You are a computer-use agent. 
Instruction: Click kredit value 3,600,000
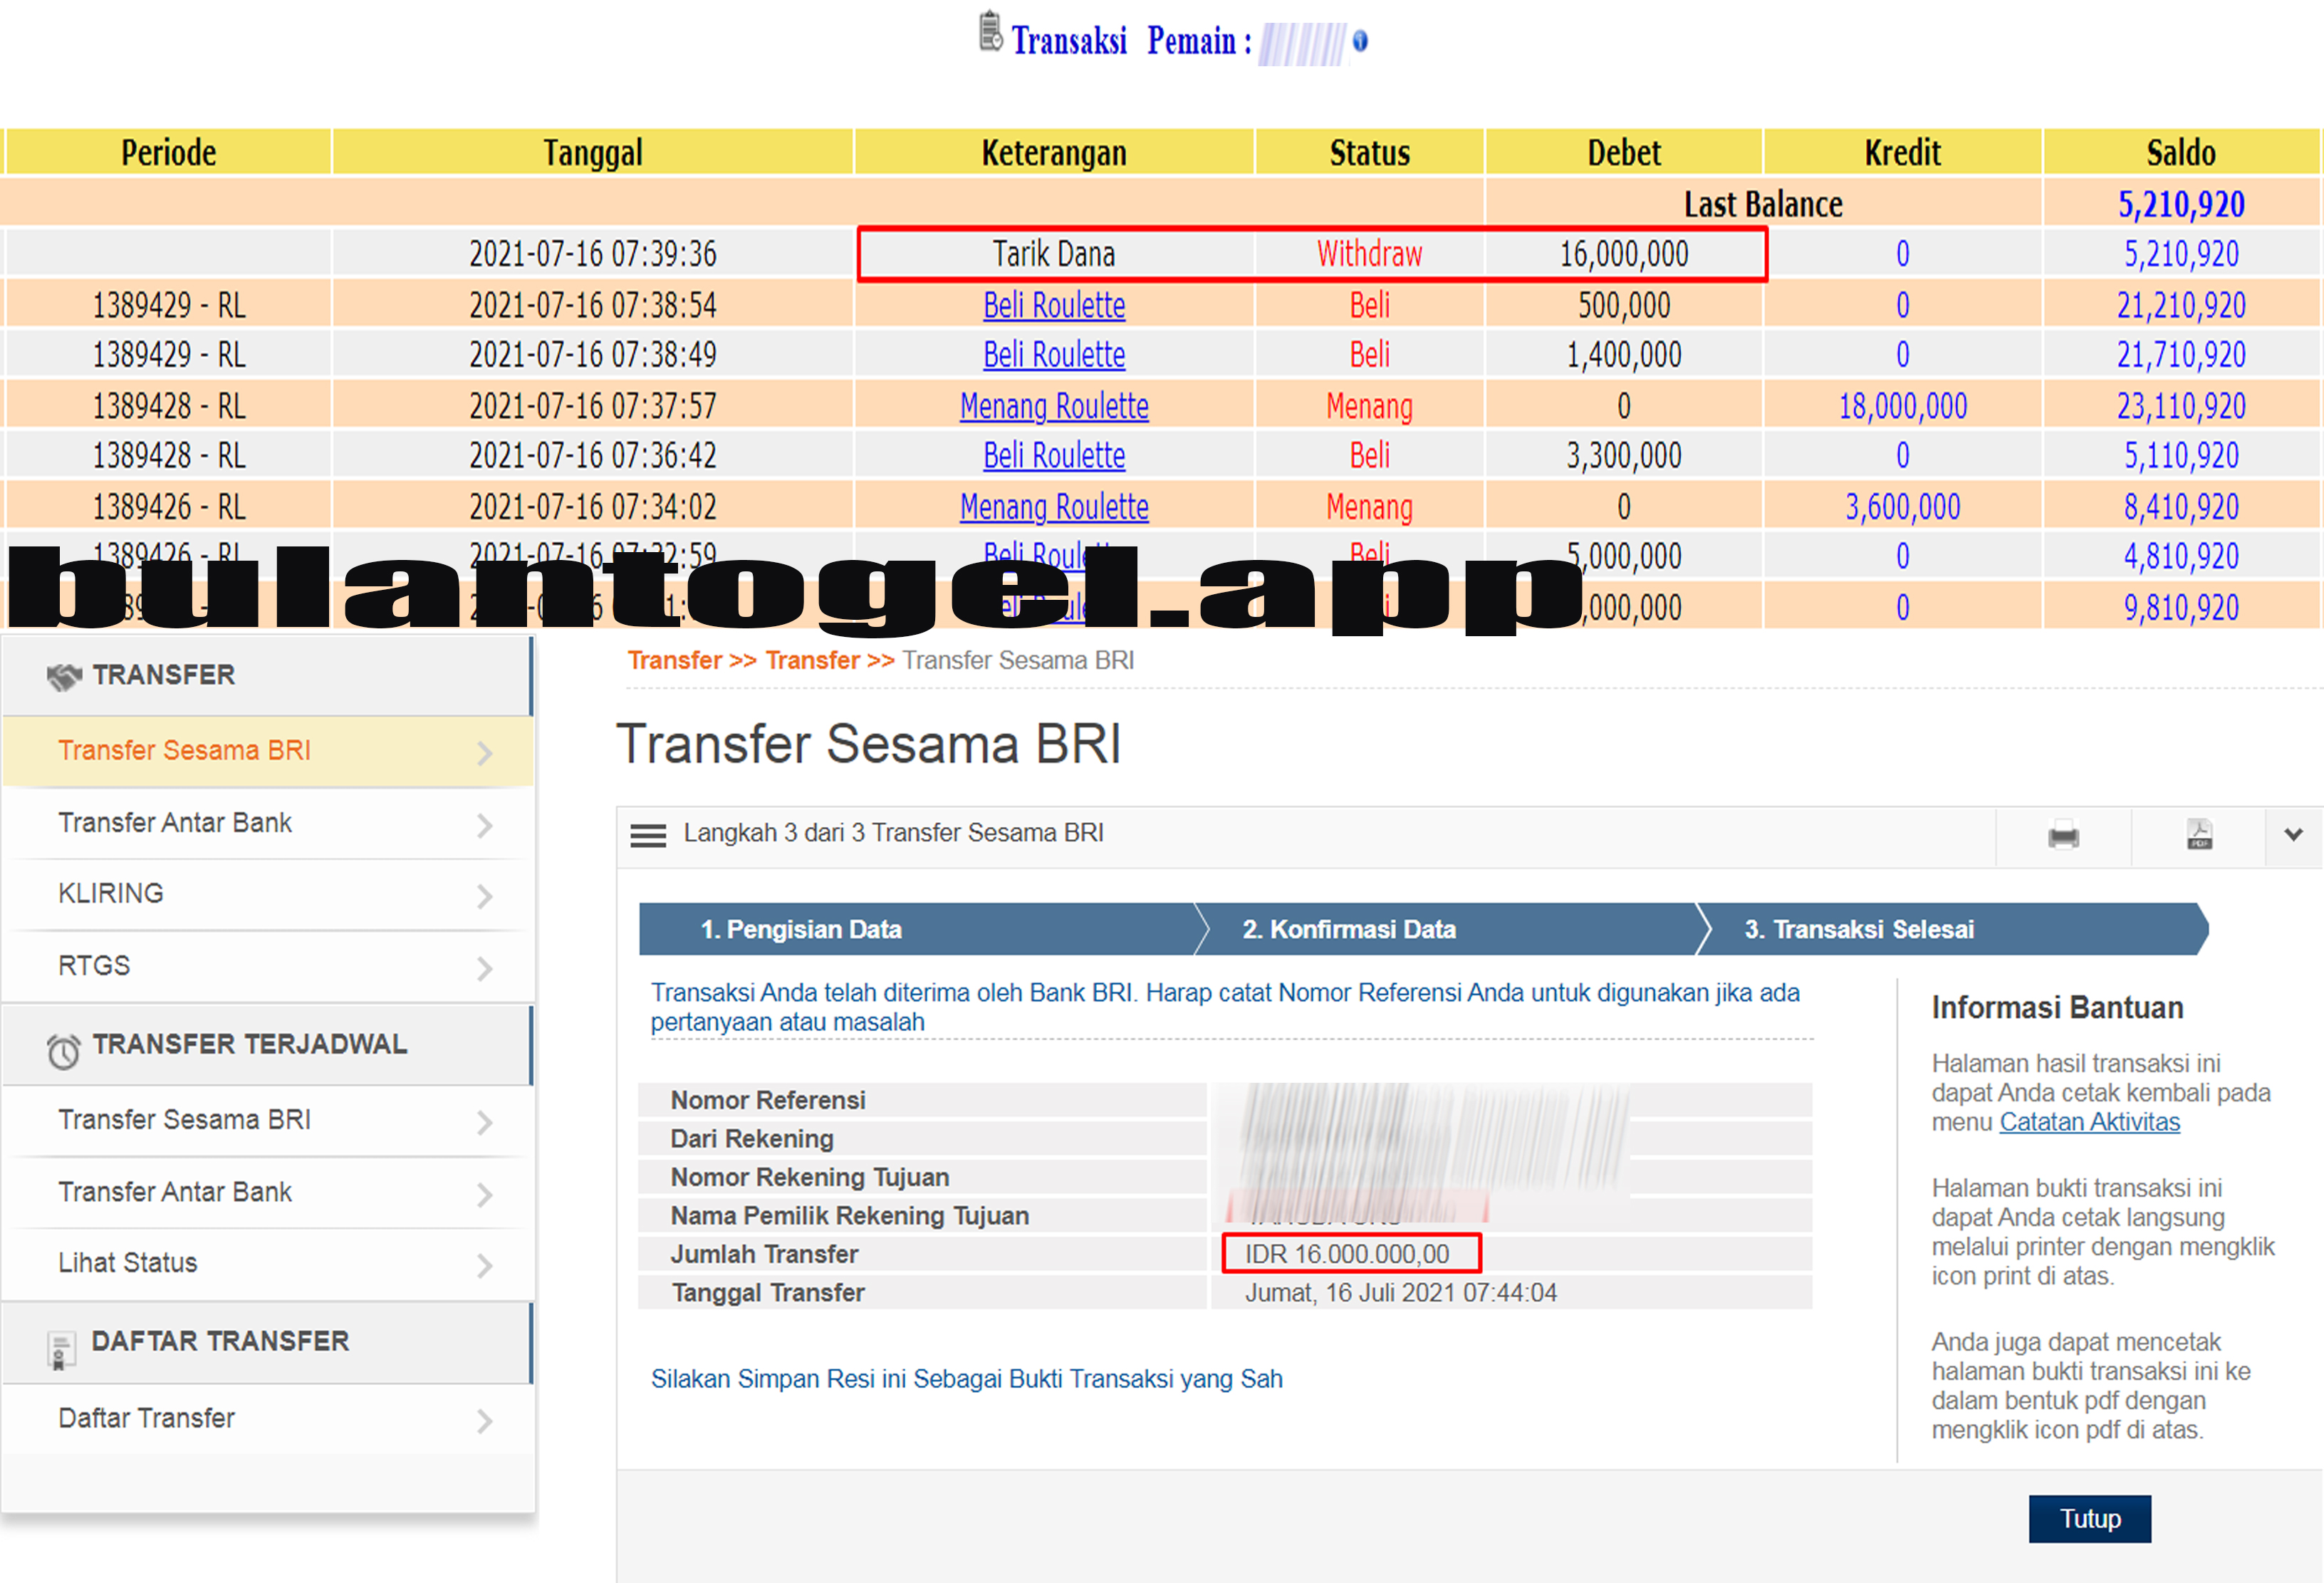(1902, 507)
